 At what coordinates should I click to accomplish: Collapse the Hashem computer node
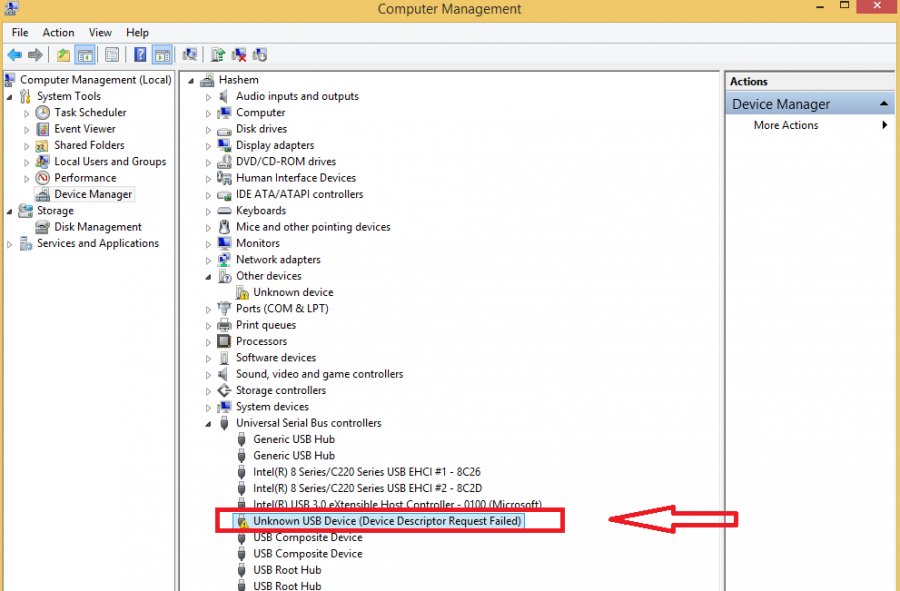click(x=191, y=81)
